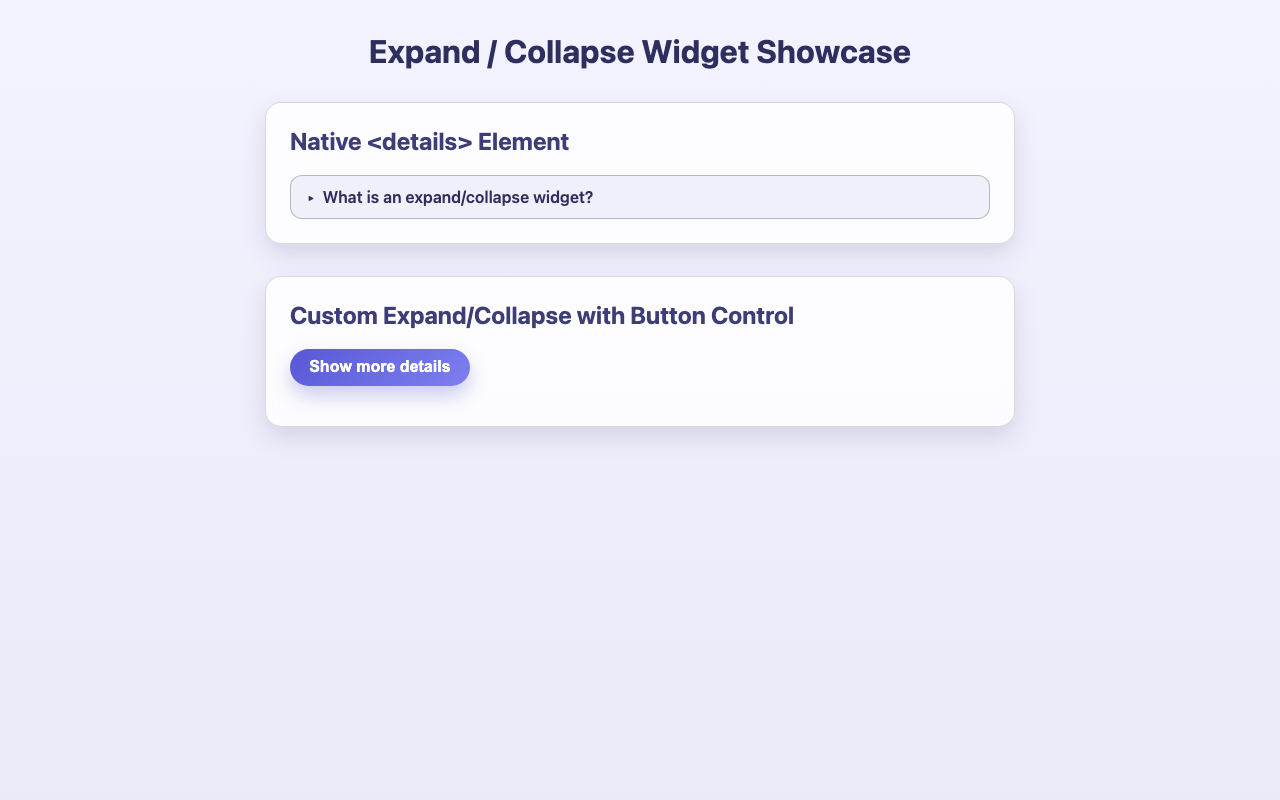
Task: Click the disclosure triangle next to the question
Action: (311, 197)
